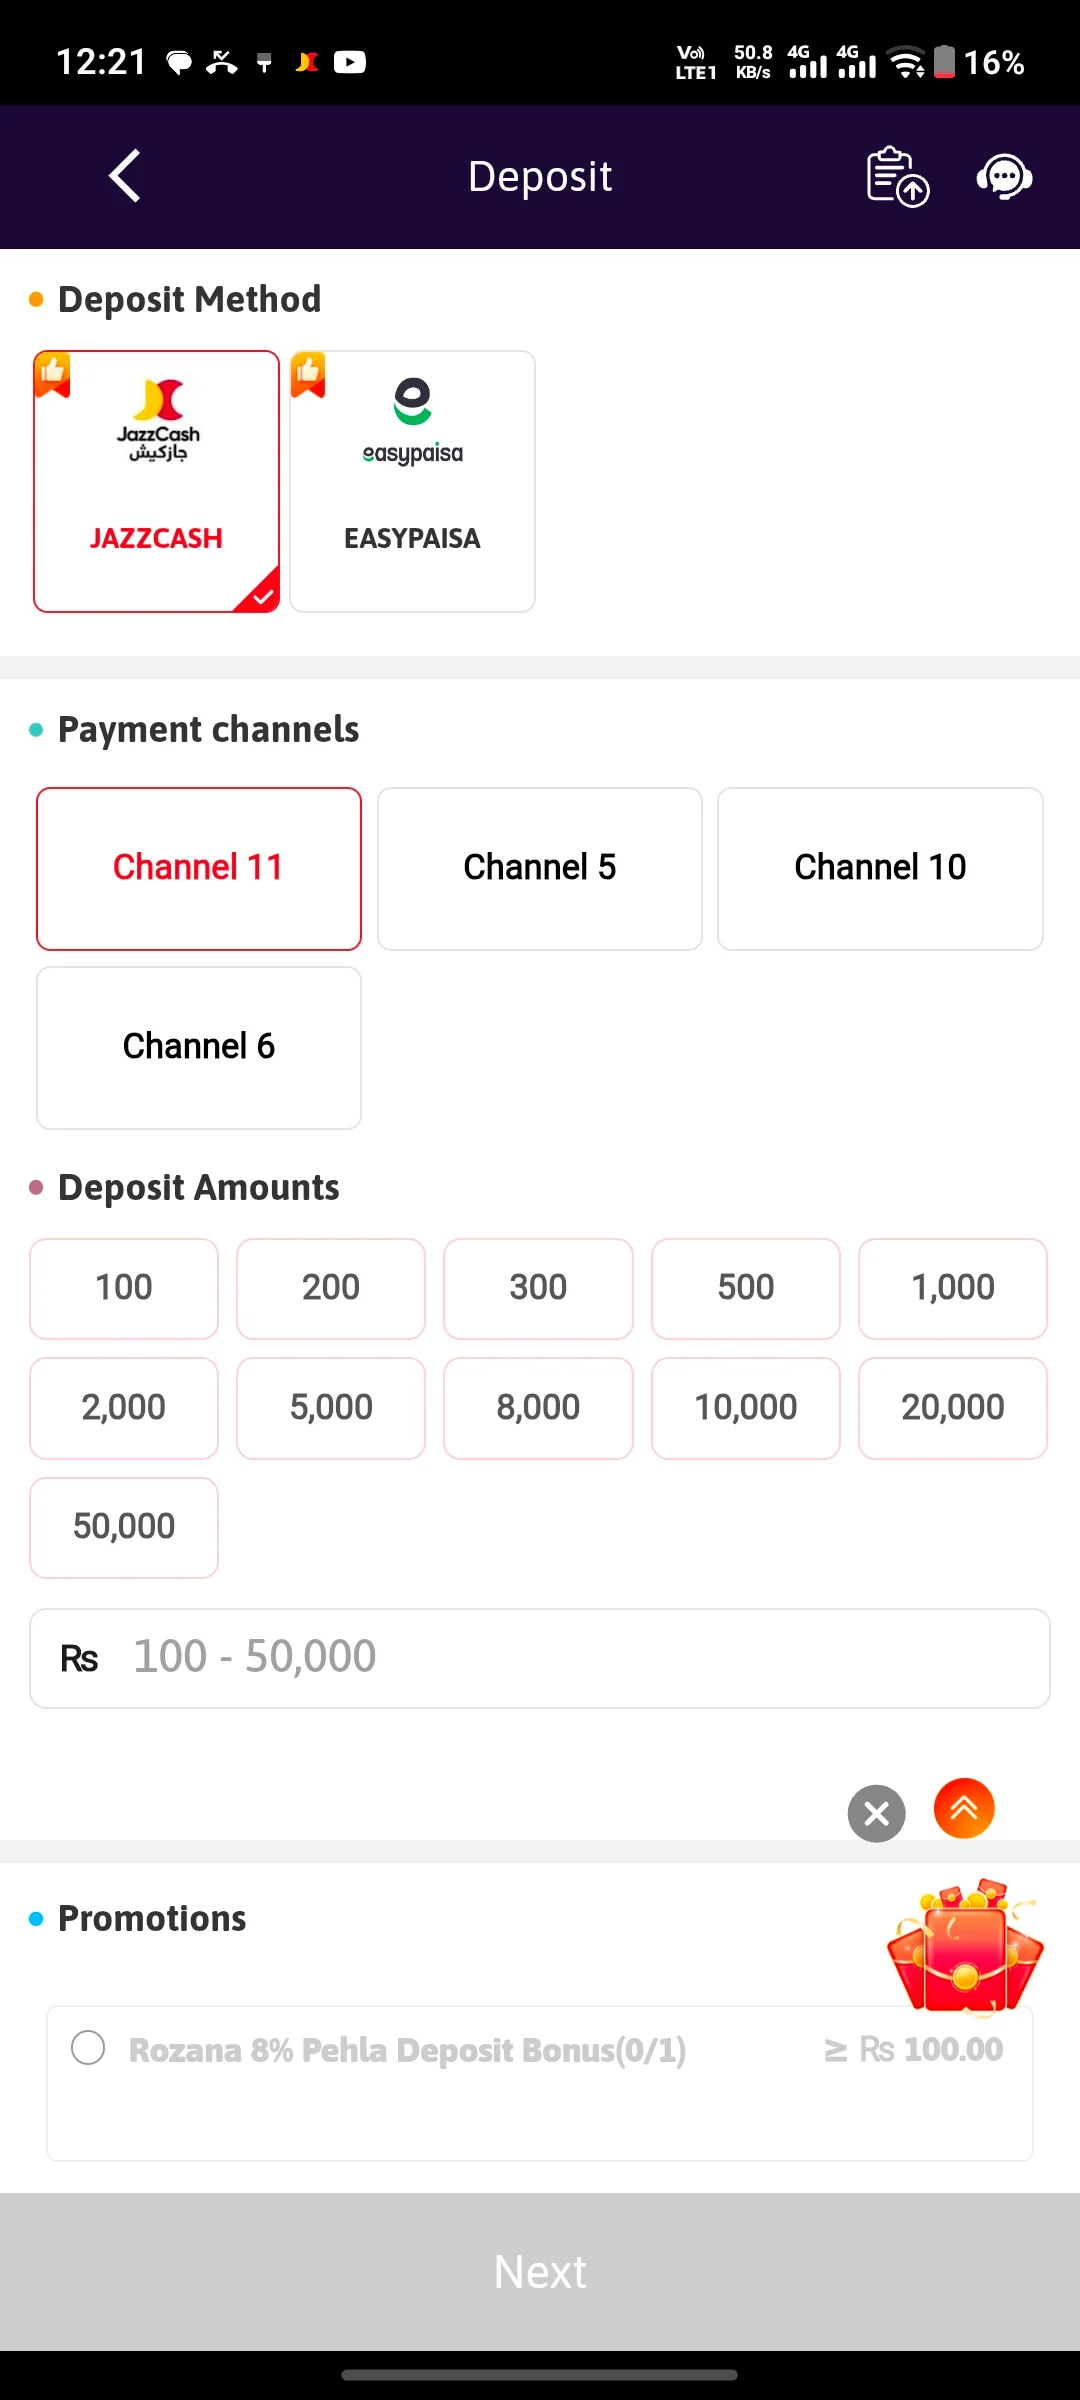Choose Channel 6 payment channel

pyautogui.click(x=199, y=1047)
